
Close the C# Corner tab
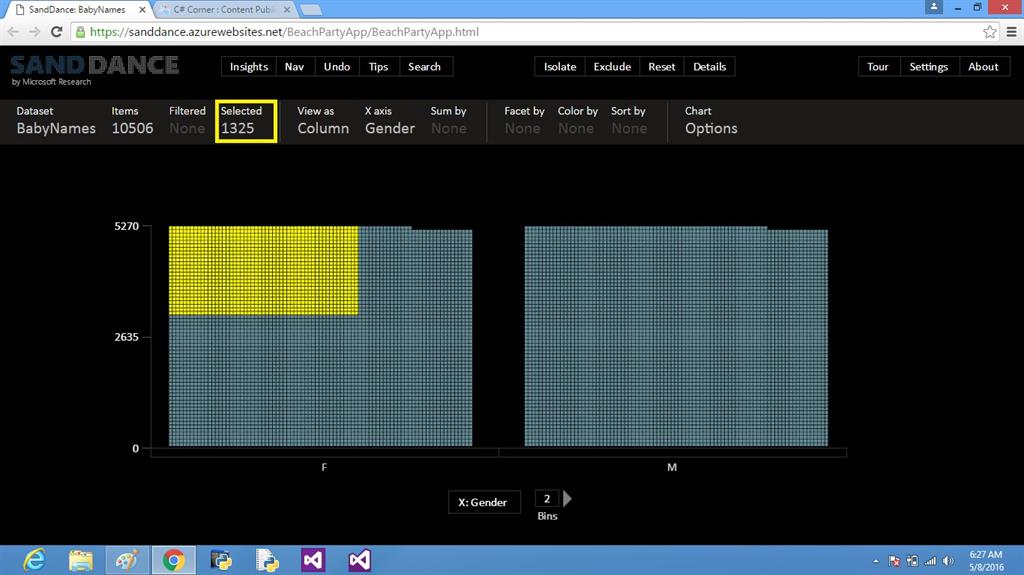point(287,10)
